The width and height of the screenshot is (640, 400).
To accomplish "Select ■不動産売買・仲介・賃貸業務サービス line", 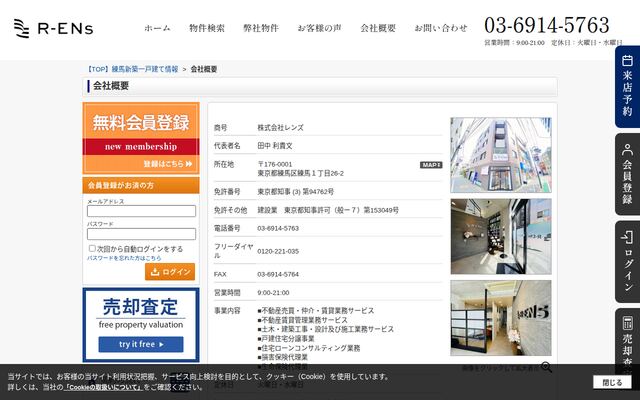I will click(x=316, y=311).
